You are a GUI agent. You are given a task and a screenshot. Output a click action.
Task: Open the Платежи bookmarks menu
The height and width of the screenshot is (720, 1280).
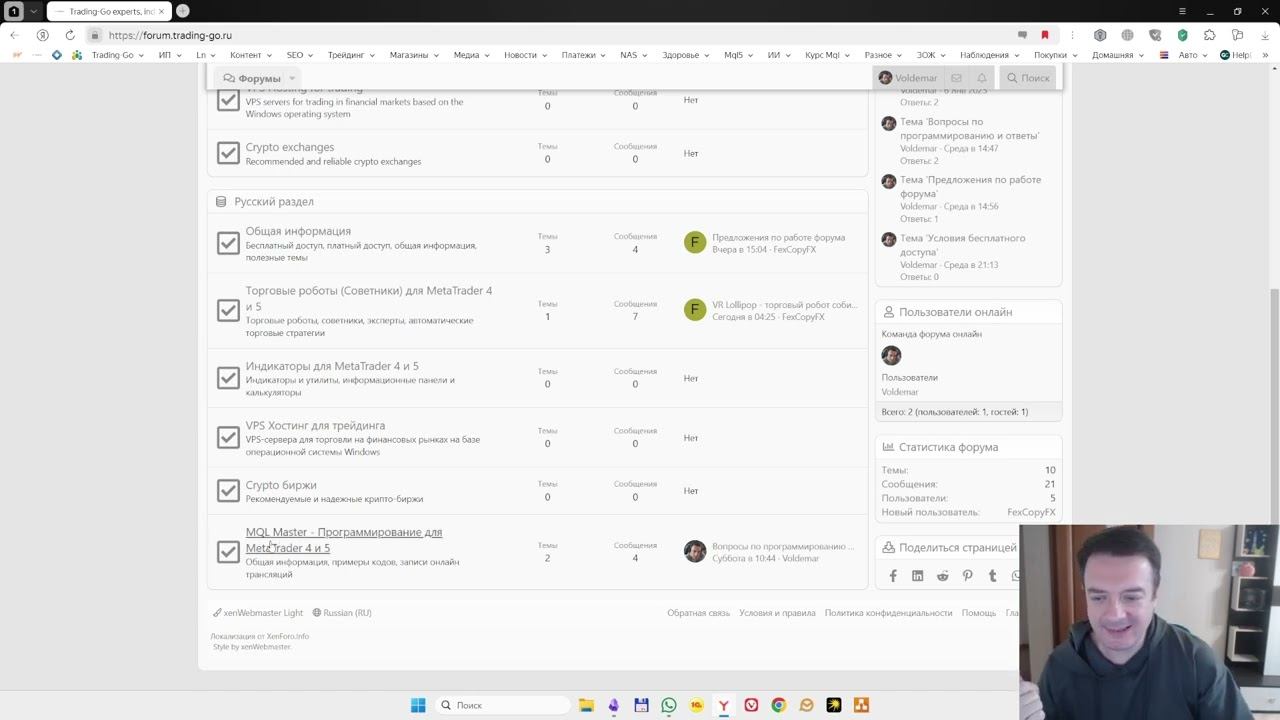583,55
